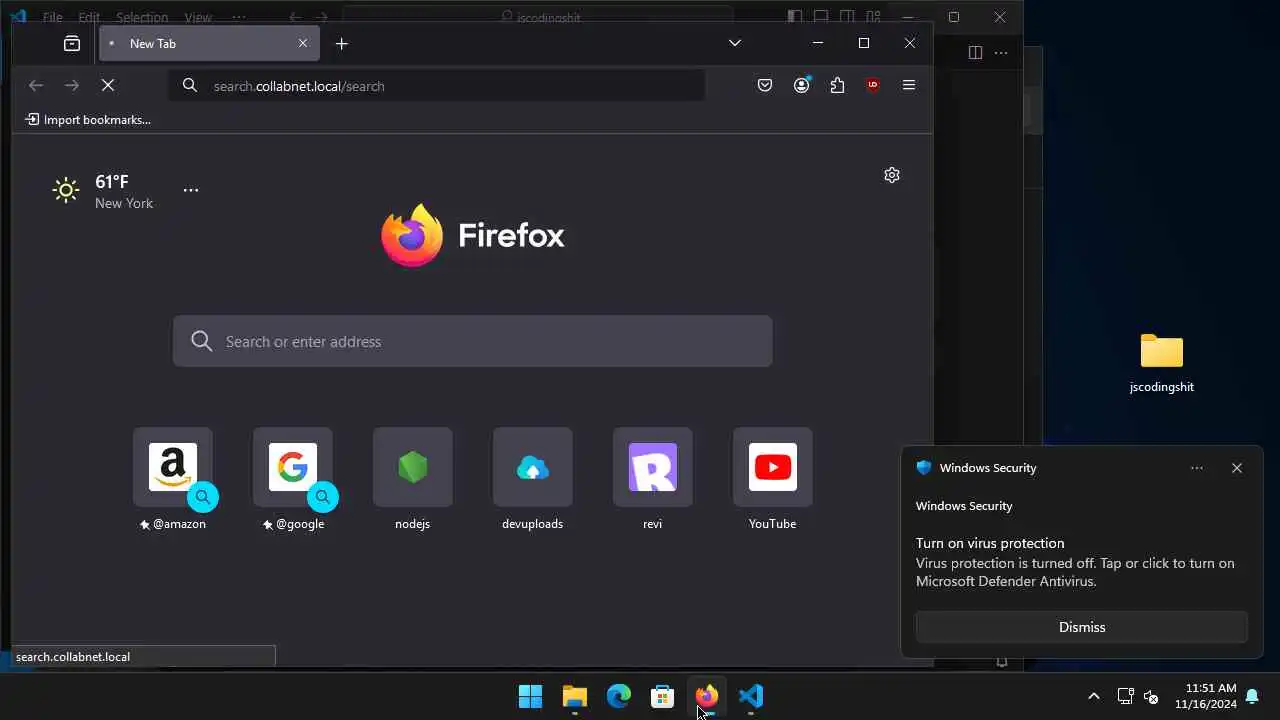1280x720 pixels.
Task: Open the Save to Pocket icon
Action: point(765,85)
